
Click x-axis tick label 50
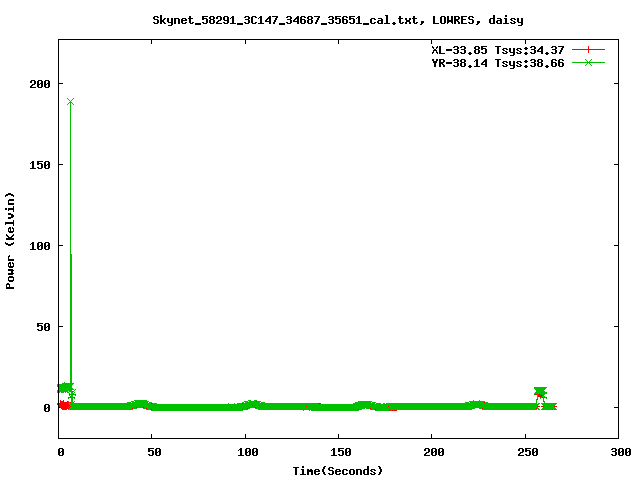(154, 452)
